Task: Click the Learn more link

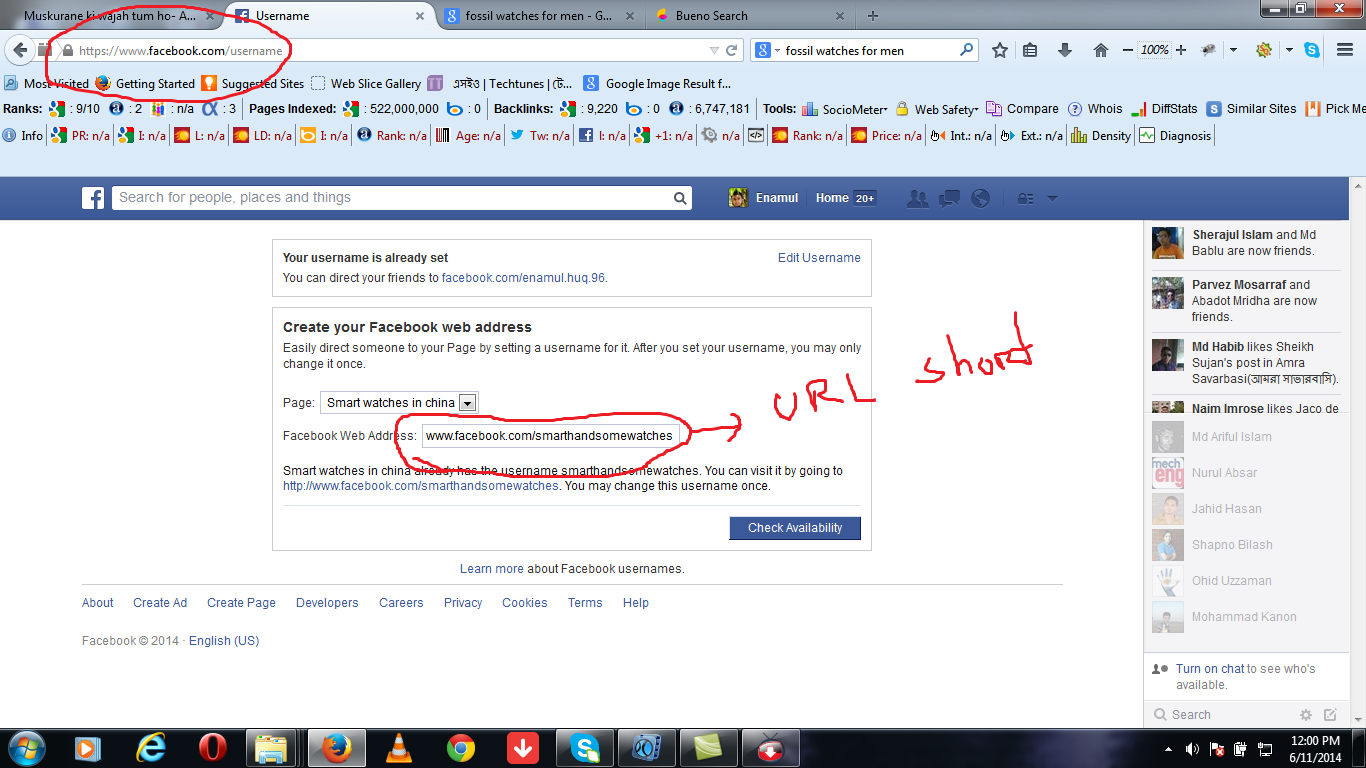Action: tap(492, 569)
